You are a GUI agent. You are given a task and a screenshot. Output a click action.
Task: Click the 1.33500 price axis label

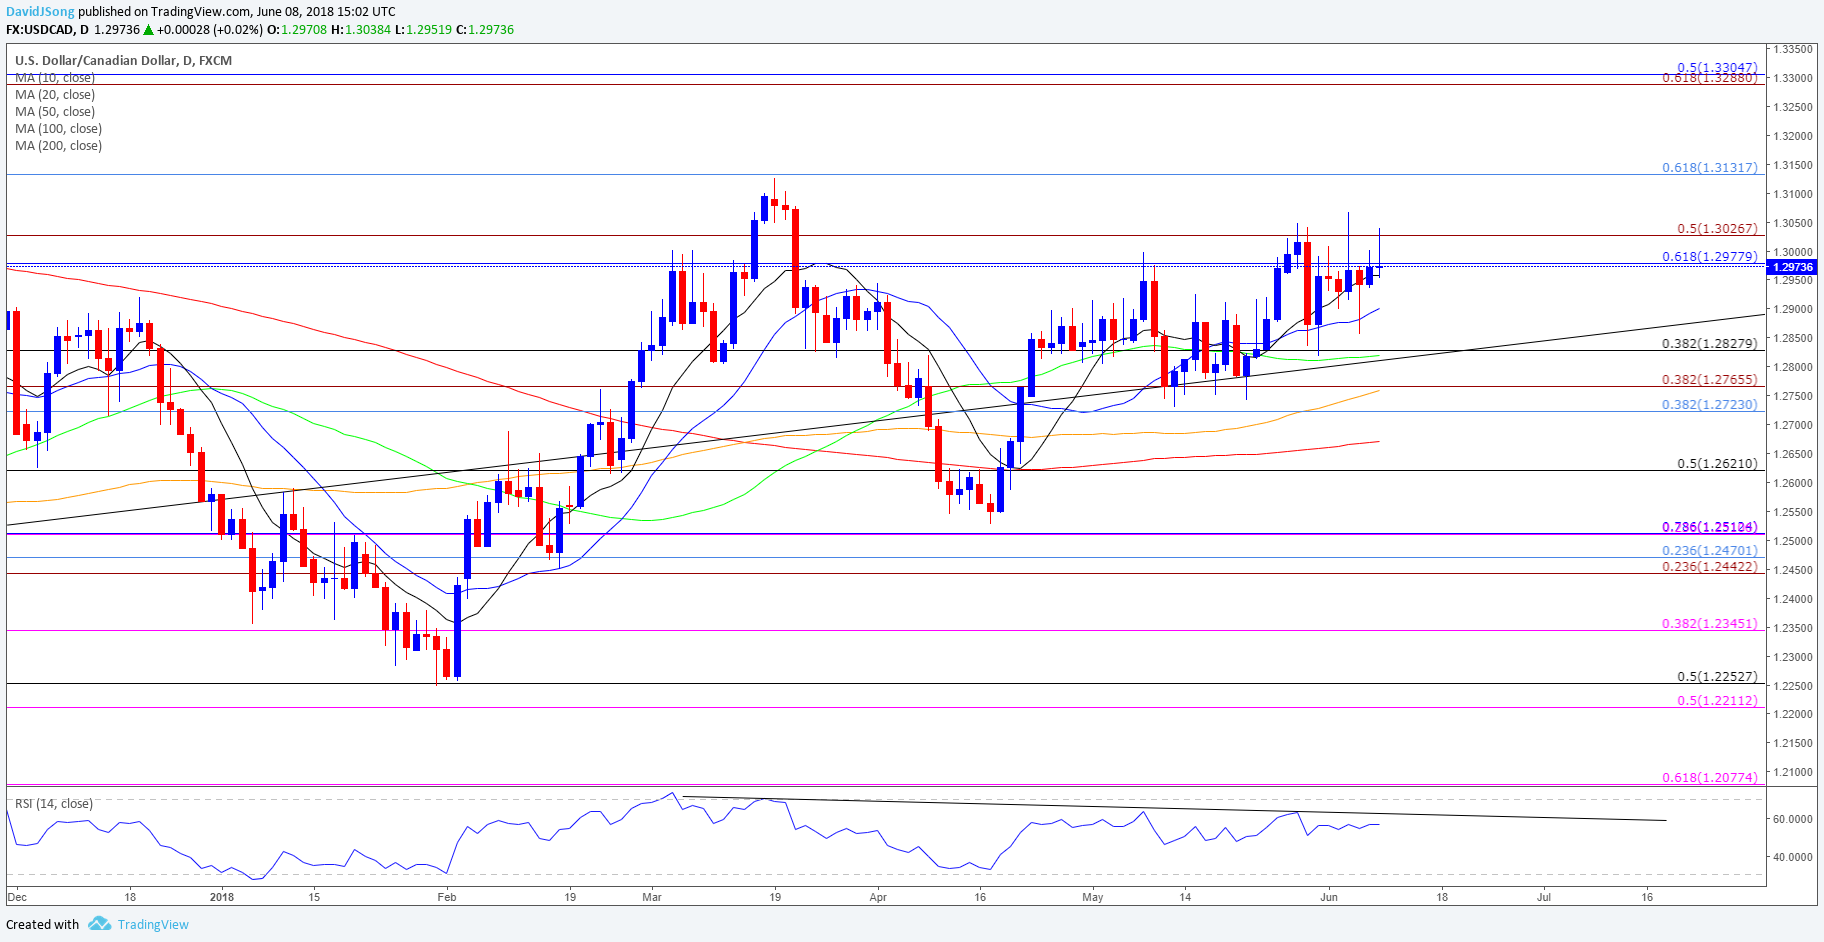point(1794,49)
